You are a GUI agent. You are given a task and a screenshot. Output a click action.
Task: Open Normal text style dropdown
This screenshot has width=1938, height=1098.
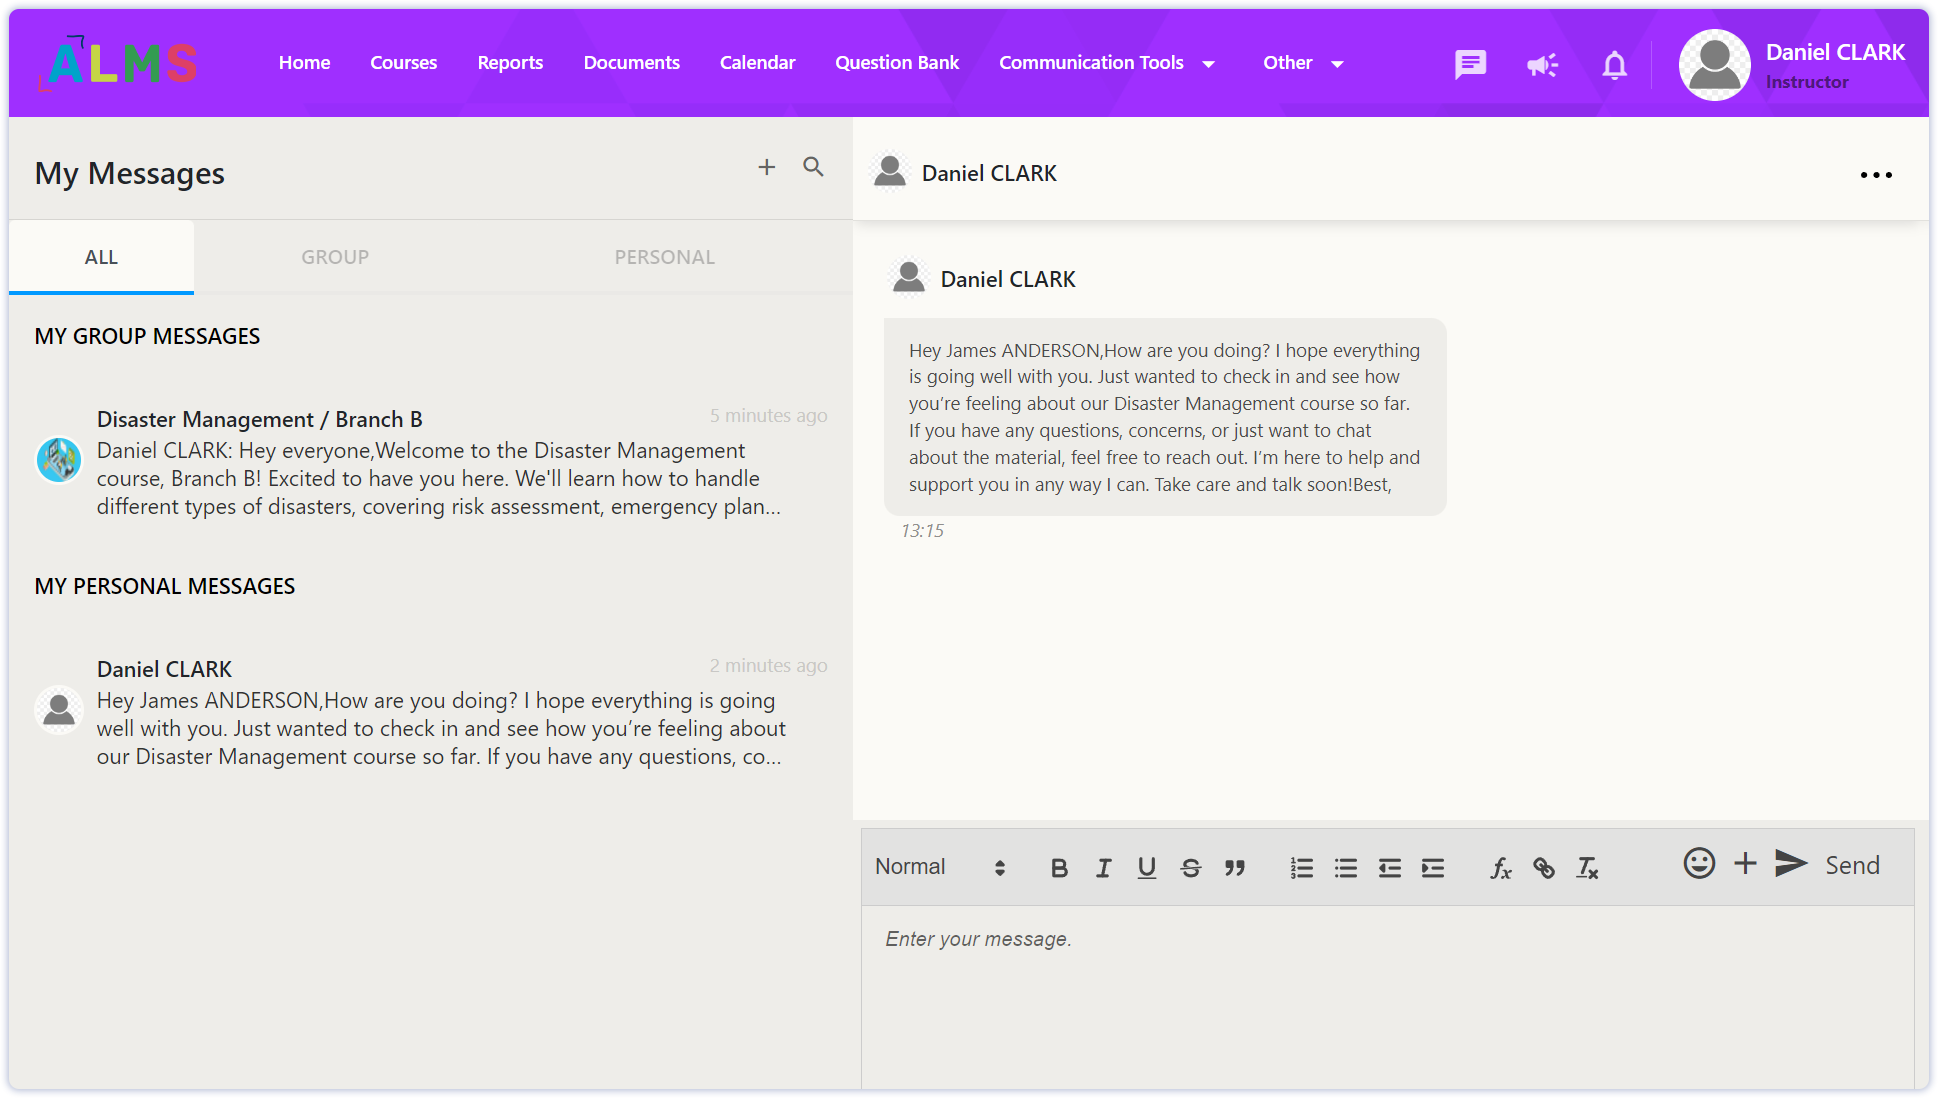940,867
